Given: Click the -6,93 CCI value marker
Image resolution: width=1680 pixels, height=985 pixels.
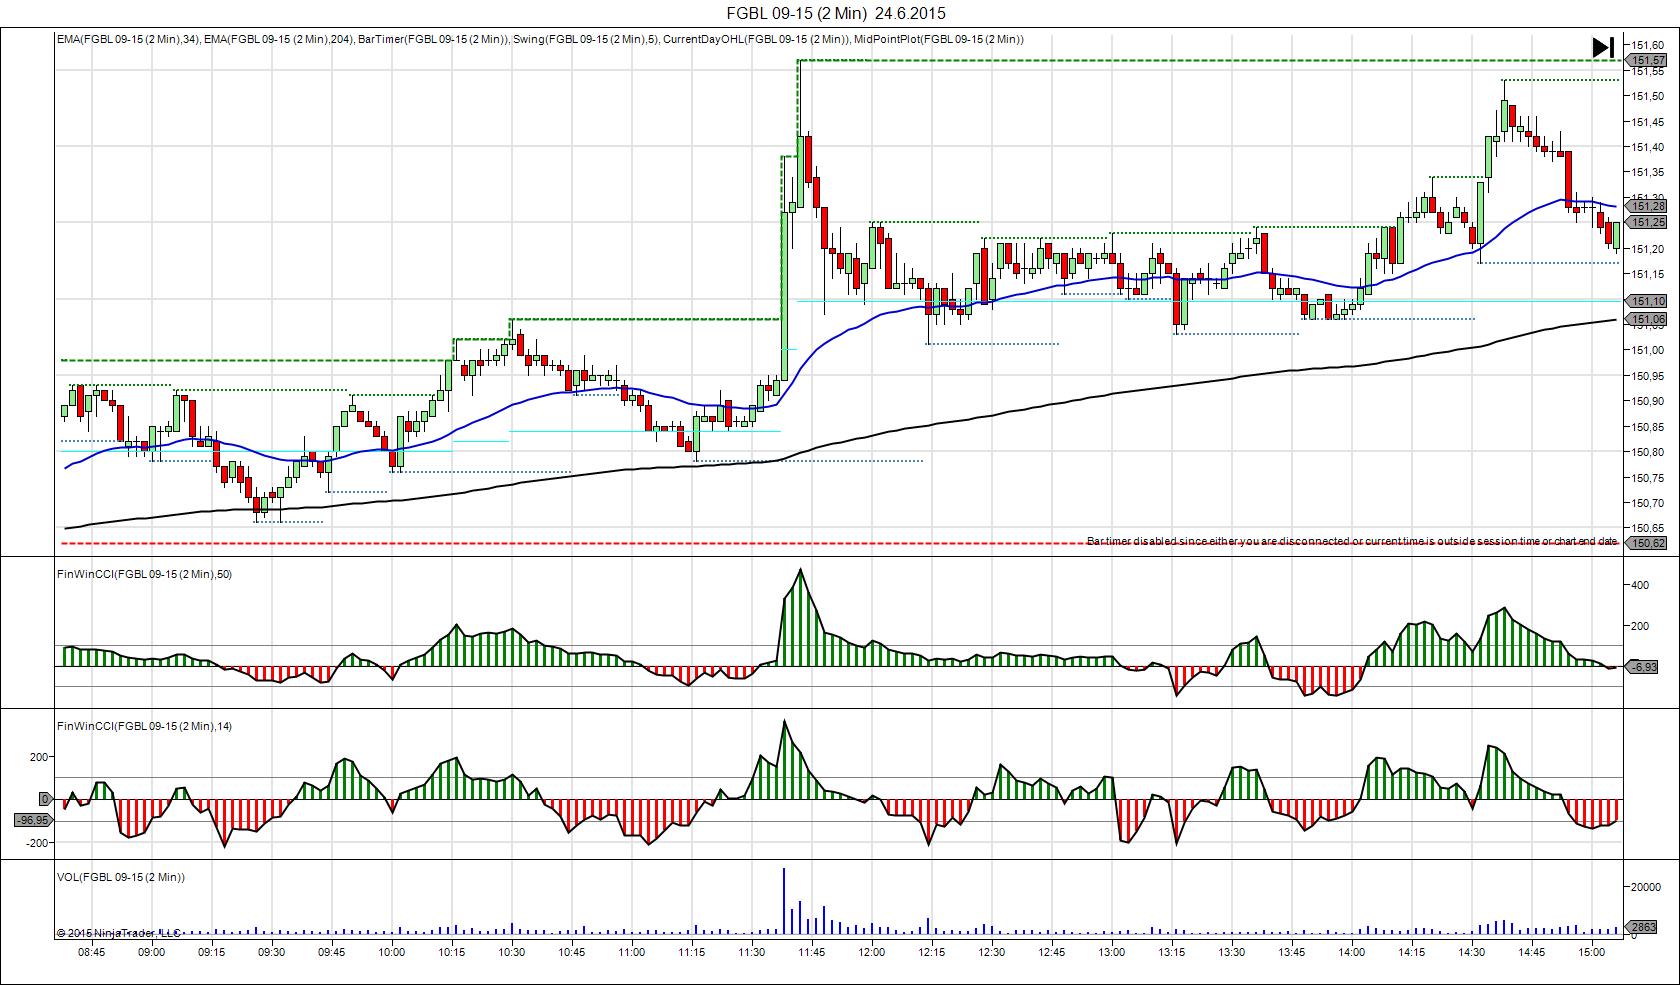Looking at the screenshot, I should pyautogui.click(x=1644, y=666).
